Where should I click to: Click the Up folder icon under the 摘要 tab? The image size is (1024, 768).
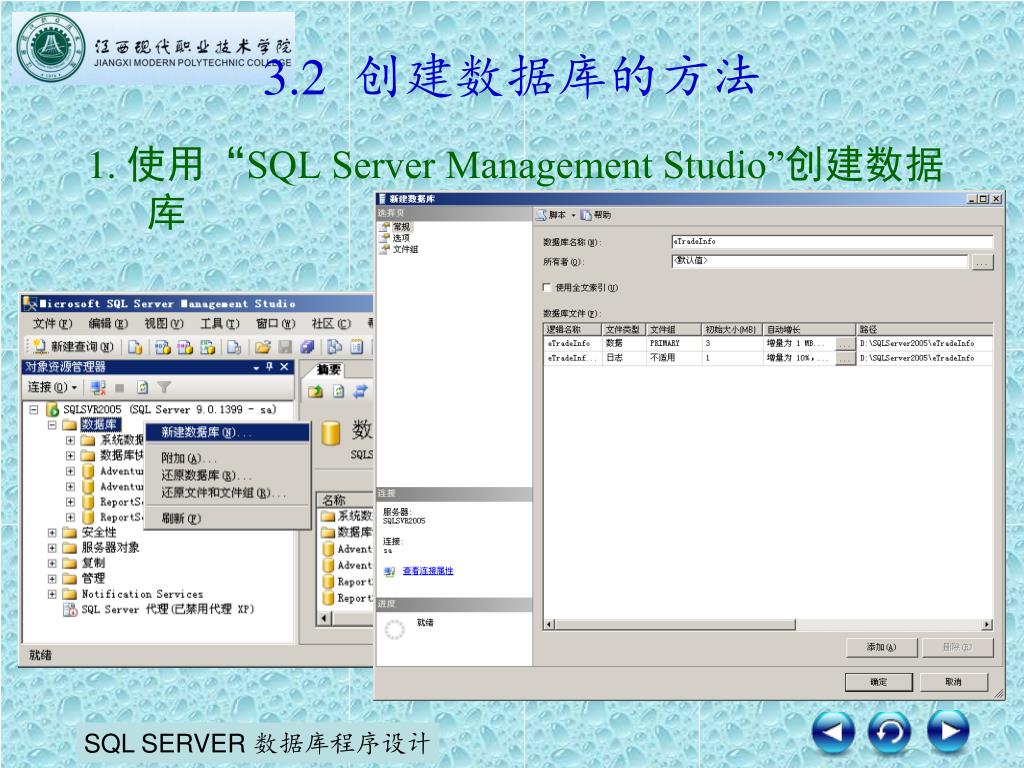315,391
